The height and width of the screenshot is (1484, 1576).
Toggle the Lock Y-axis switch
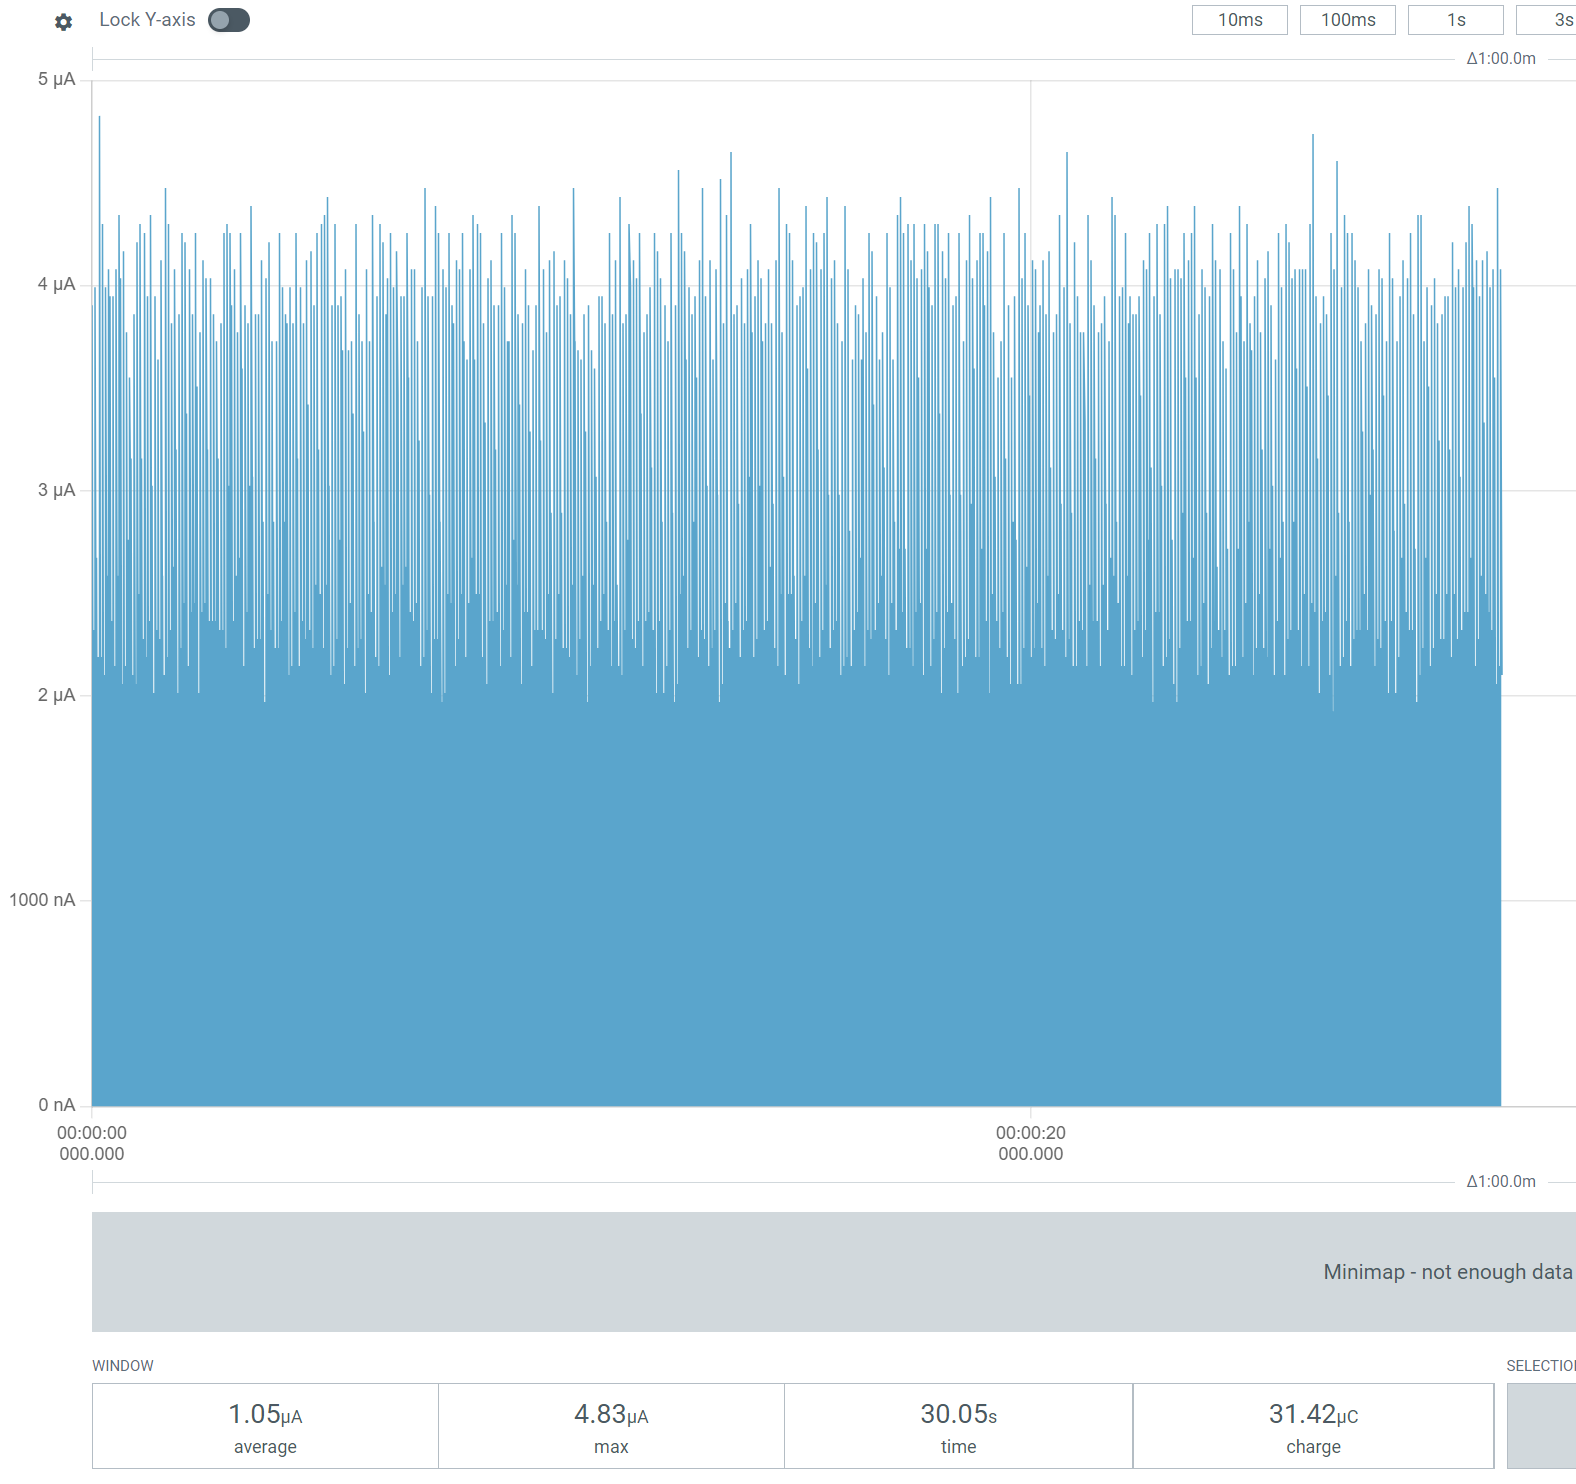click(x=228, y=20)
